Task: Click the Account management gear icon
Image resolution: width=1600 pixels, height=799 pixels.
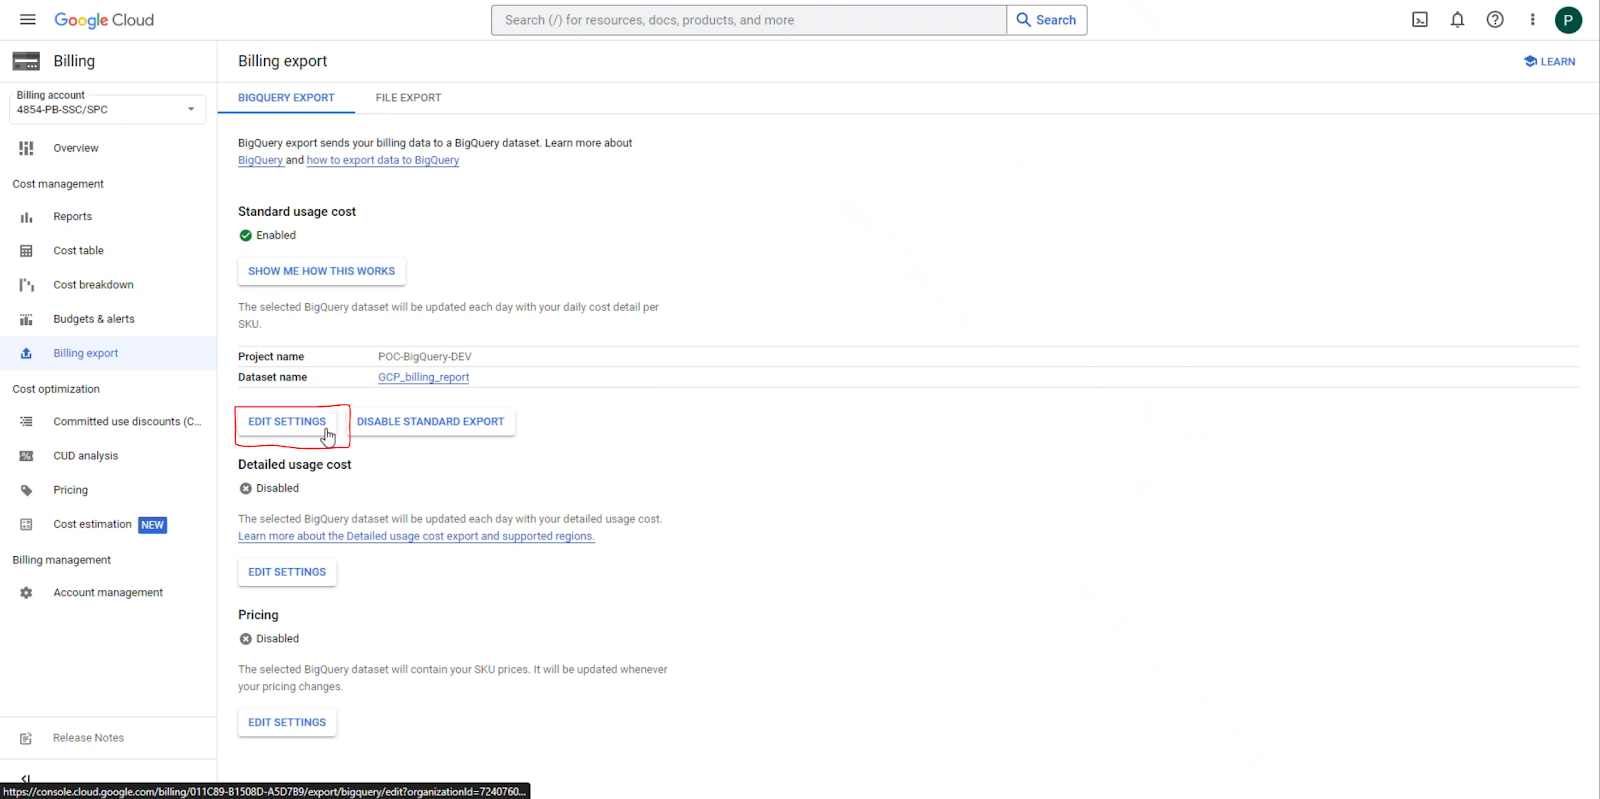Action: 26,593
